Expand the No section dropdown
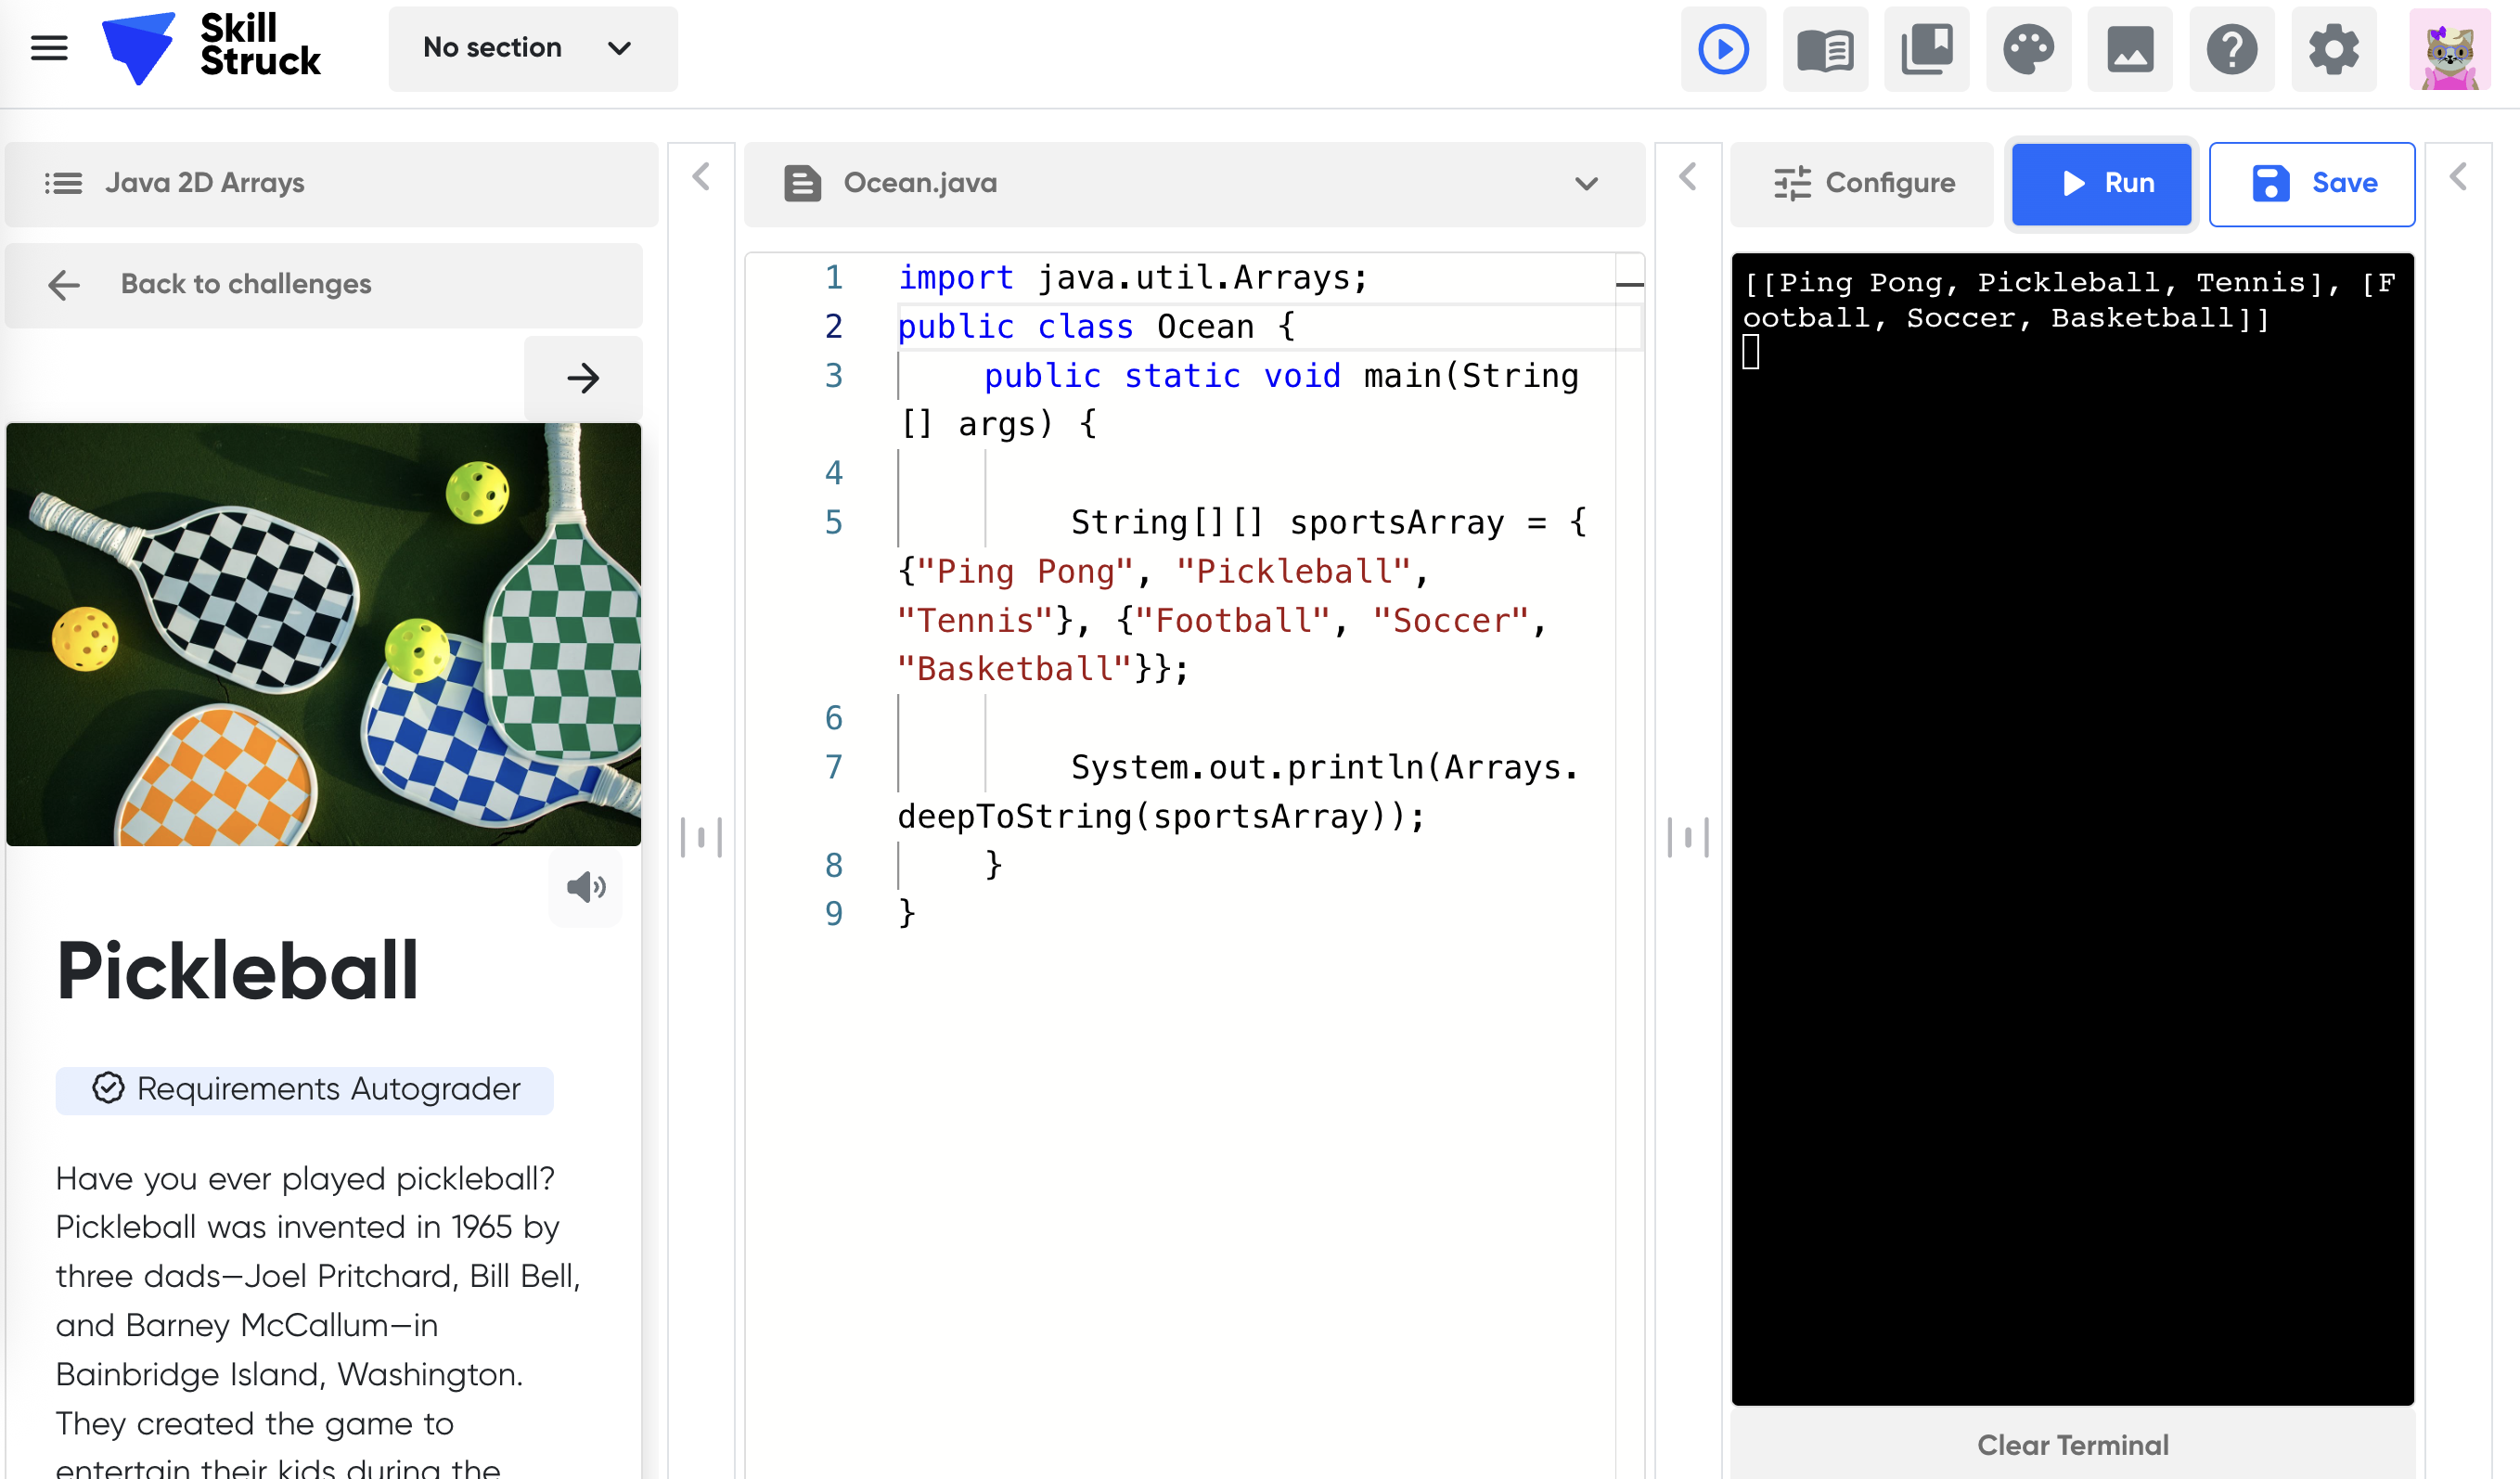The height and width of the screenshot is (1479, 2520). coord(532,48)
